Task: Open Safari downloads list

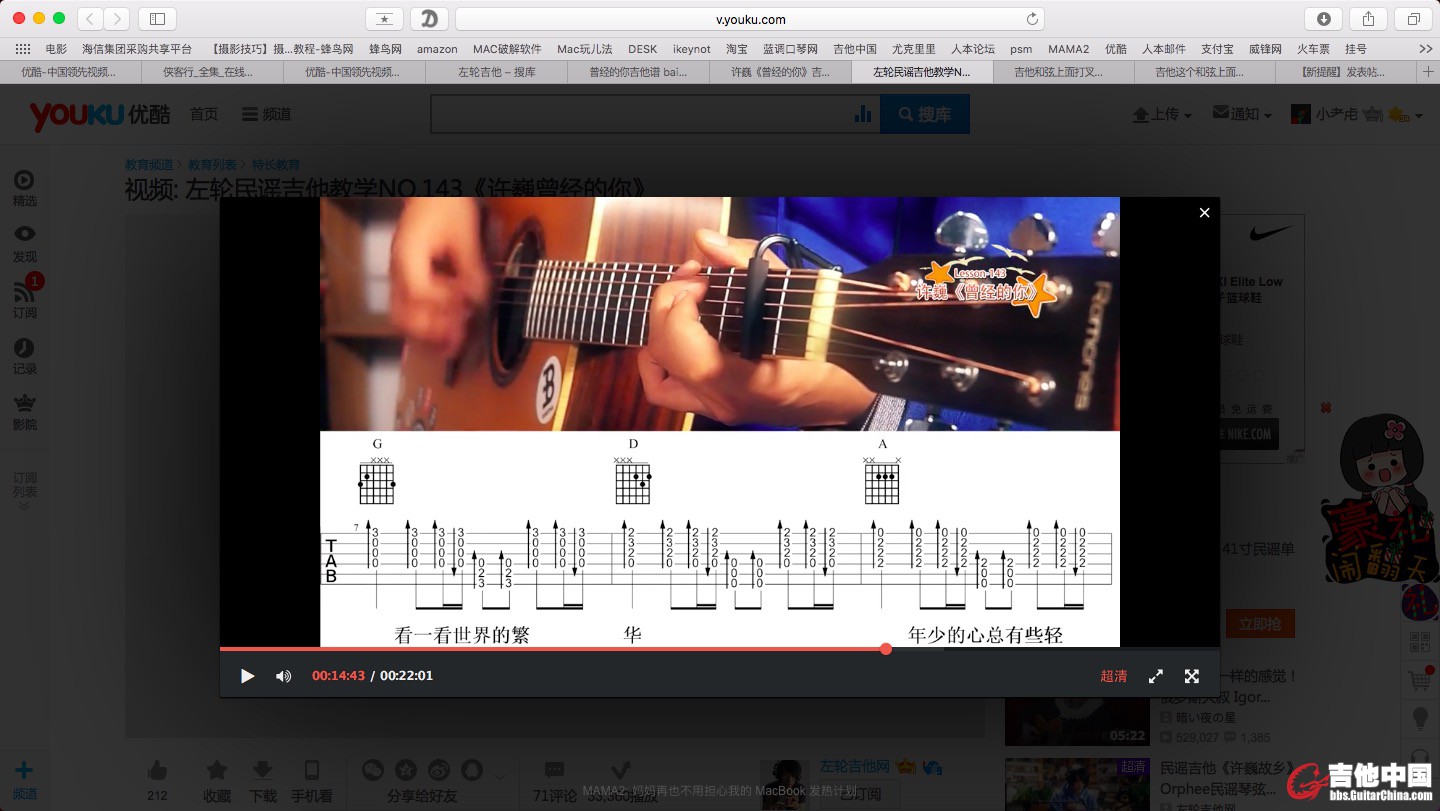Action: pos(1323,19)
